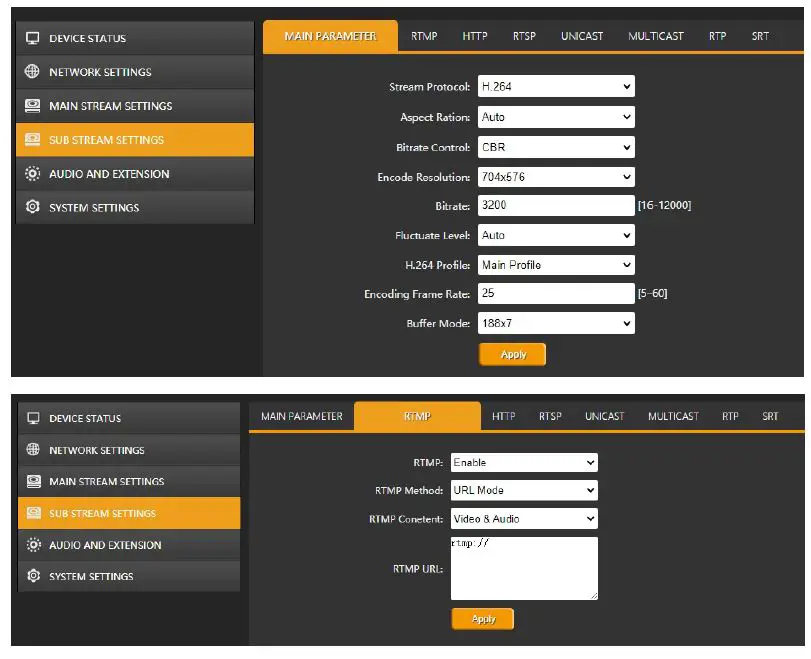
Task: Select the Main Stream Settings icon
Action: coord(34,105)
